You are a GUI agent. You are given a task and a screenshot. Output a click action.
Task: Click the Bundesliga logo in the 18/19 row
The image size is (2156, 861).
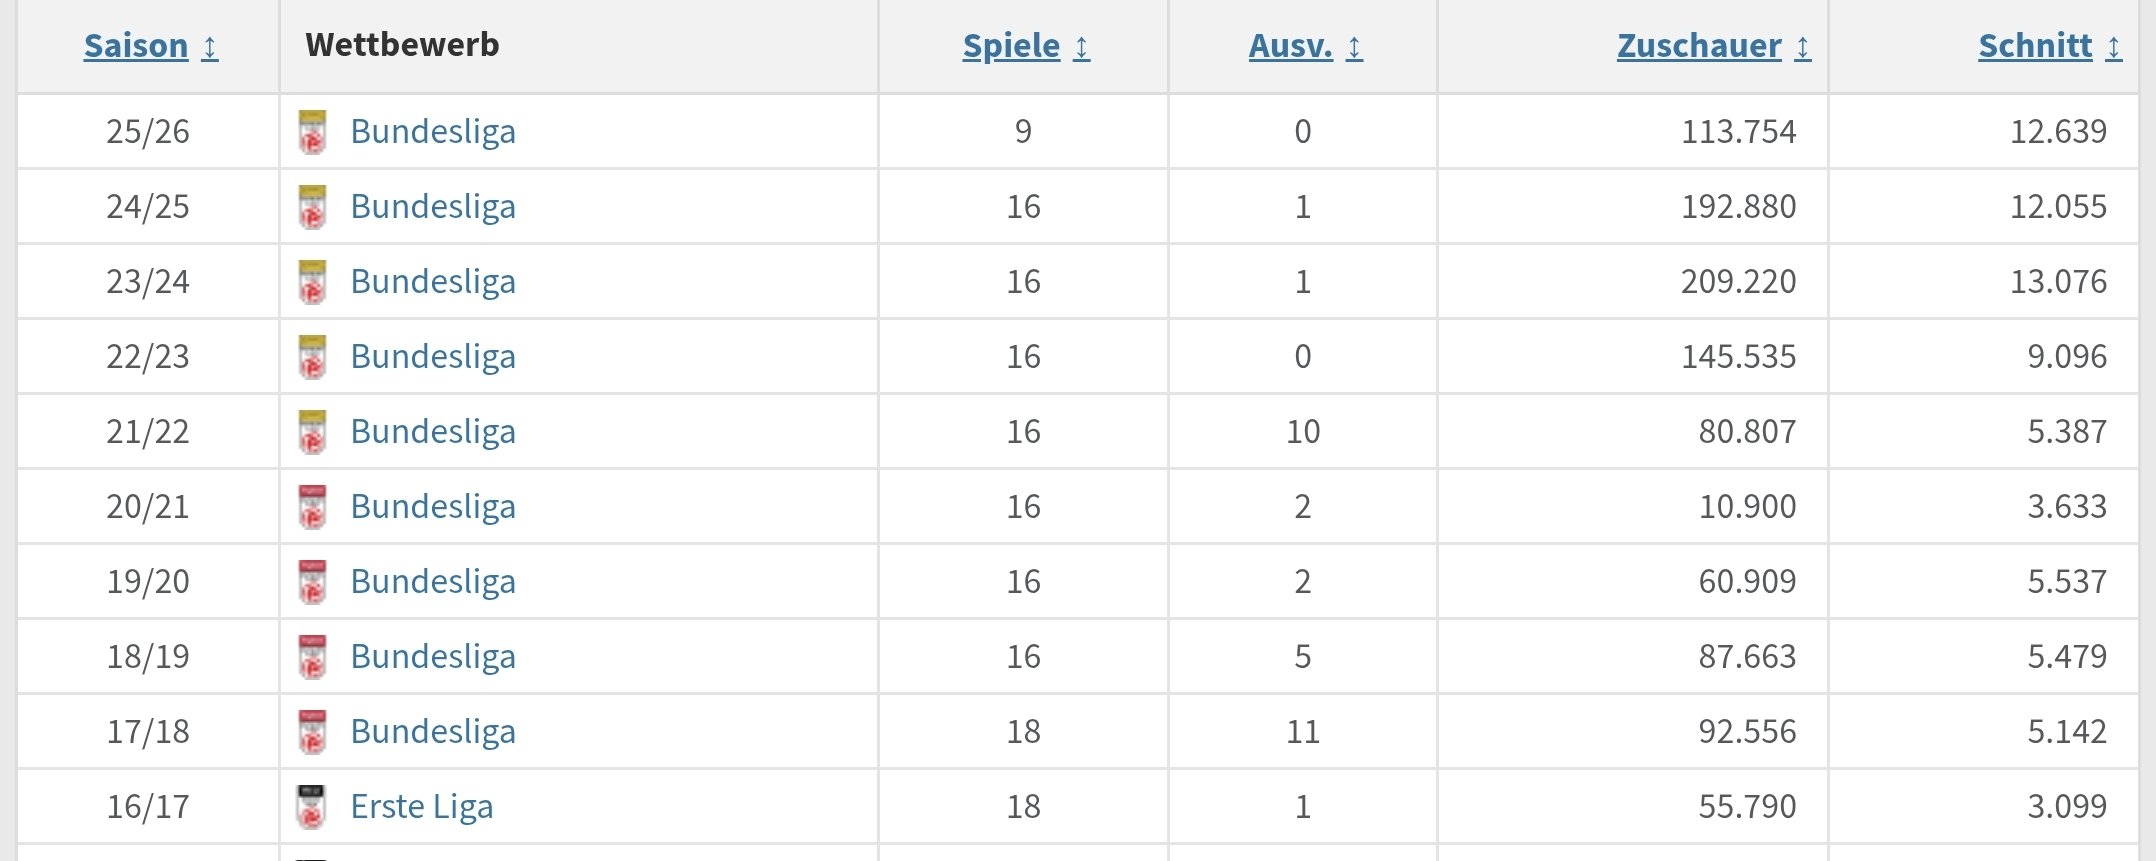pos(312,657)
